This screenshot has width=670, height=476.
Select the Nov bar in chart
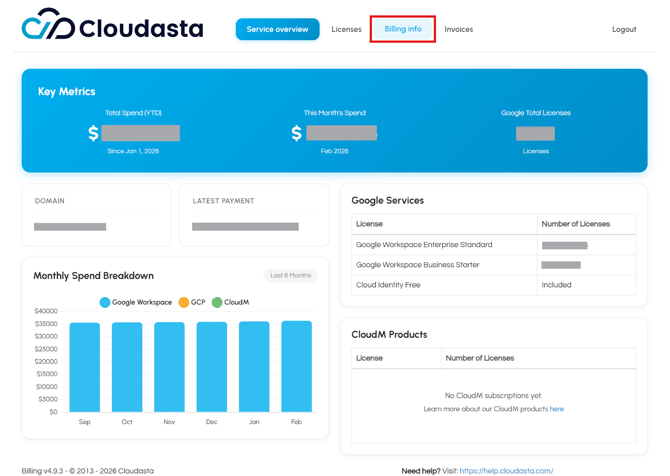pos(169,367)
